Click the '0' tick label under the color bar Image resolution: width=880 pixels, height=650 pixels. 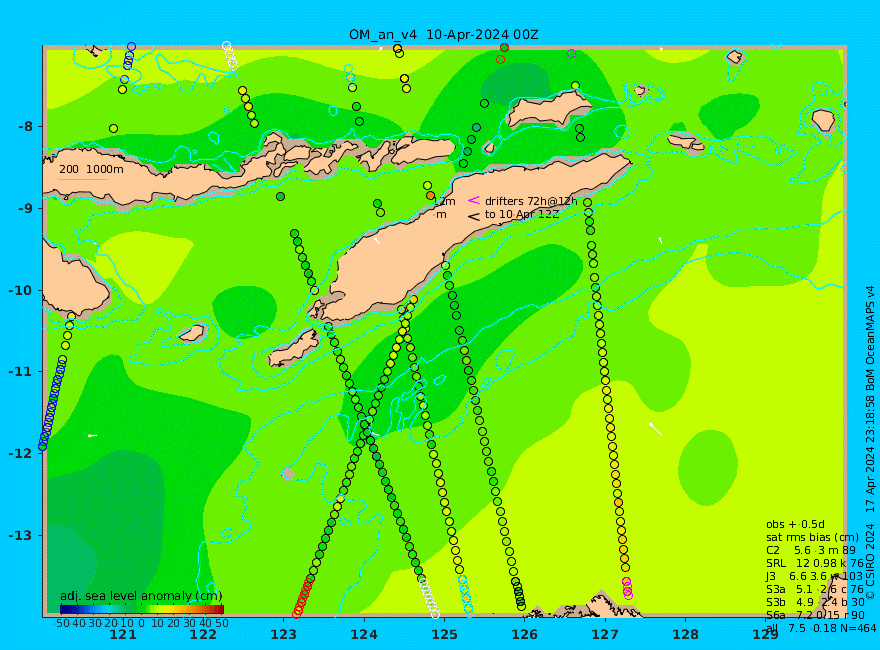[x=141, y=622]
